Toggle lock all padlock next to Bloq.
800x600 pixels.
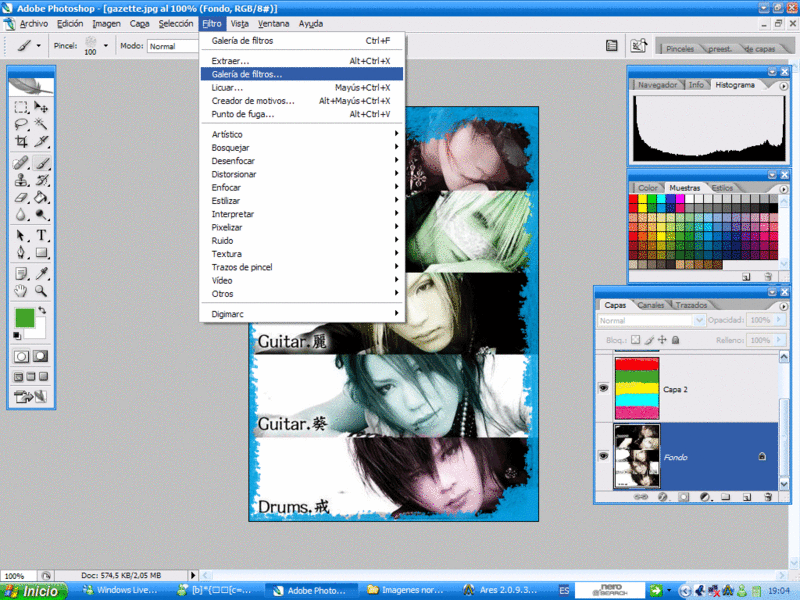(x=676, y=340)
